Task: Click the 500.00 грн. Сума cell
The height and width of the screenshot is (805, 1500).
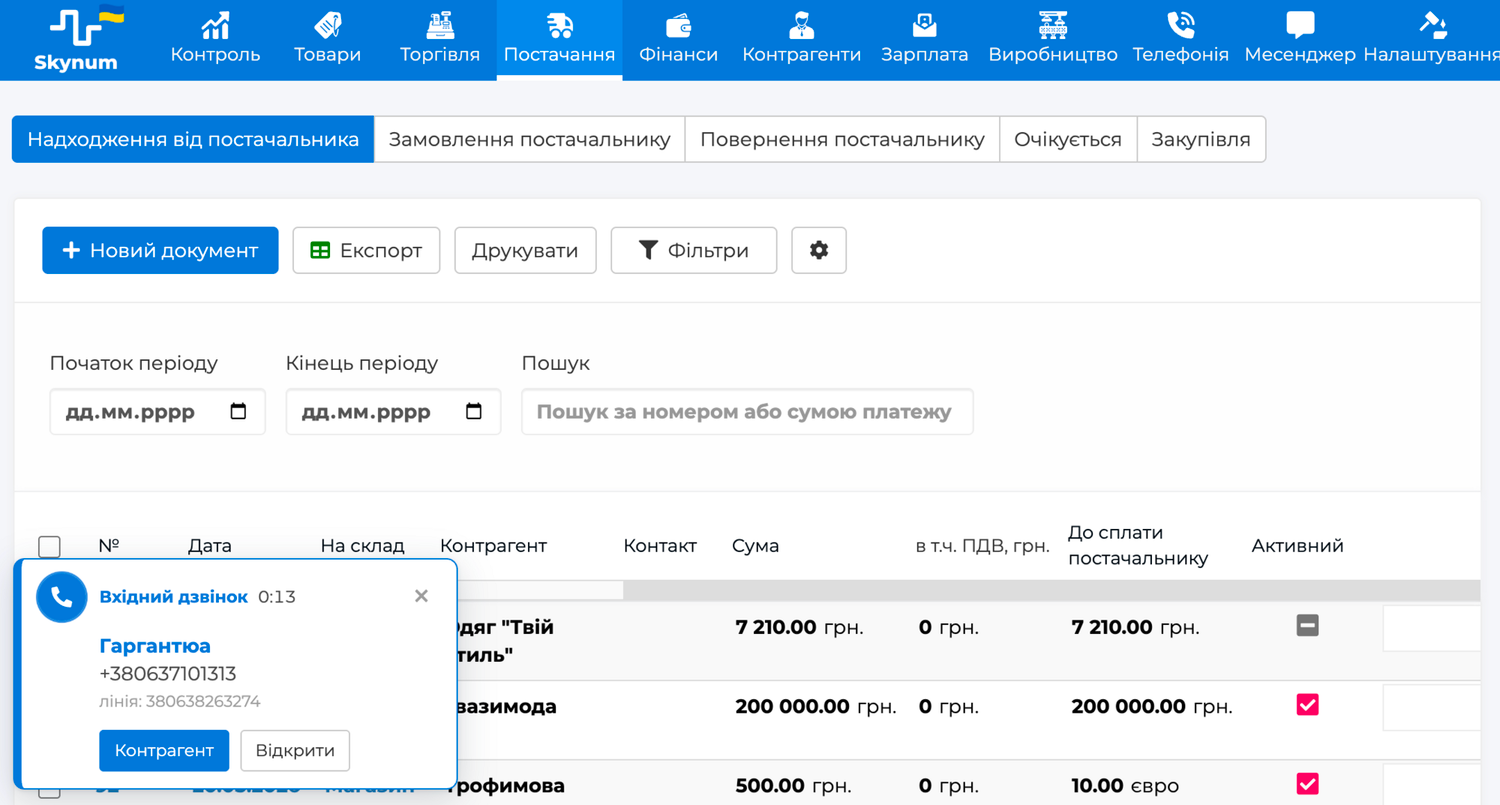Action: click(793, 785)
